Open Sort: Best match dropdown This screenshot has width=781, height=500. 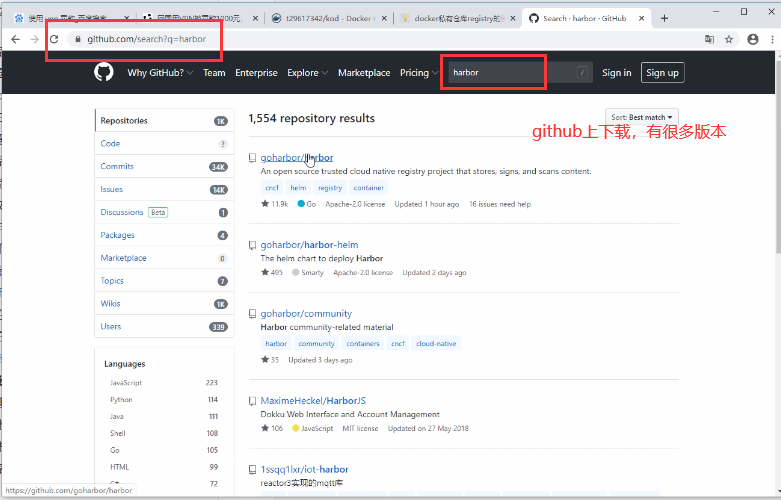pos(642,117)
